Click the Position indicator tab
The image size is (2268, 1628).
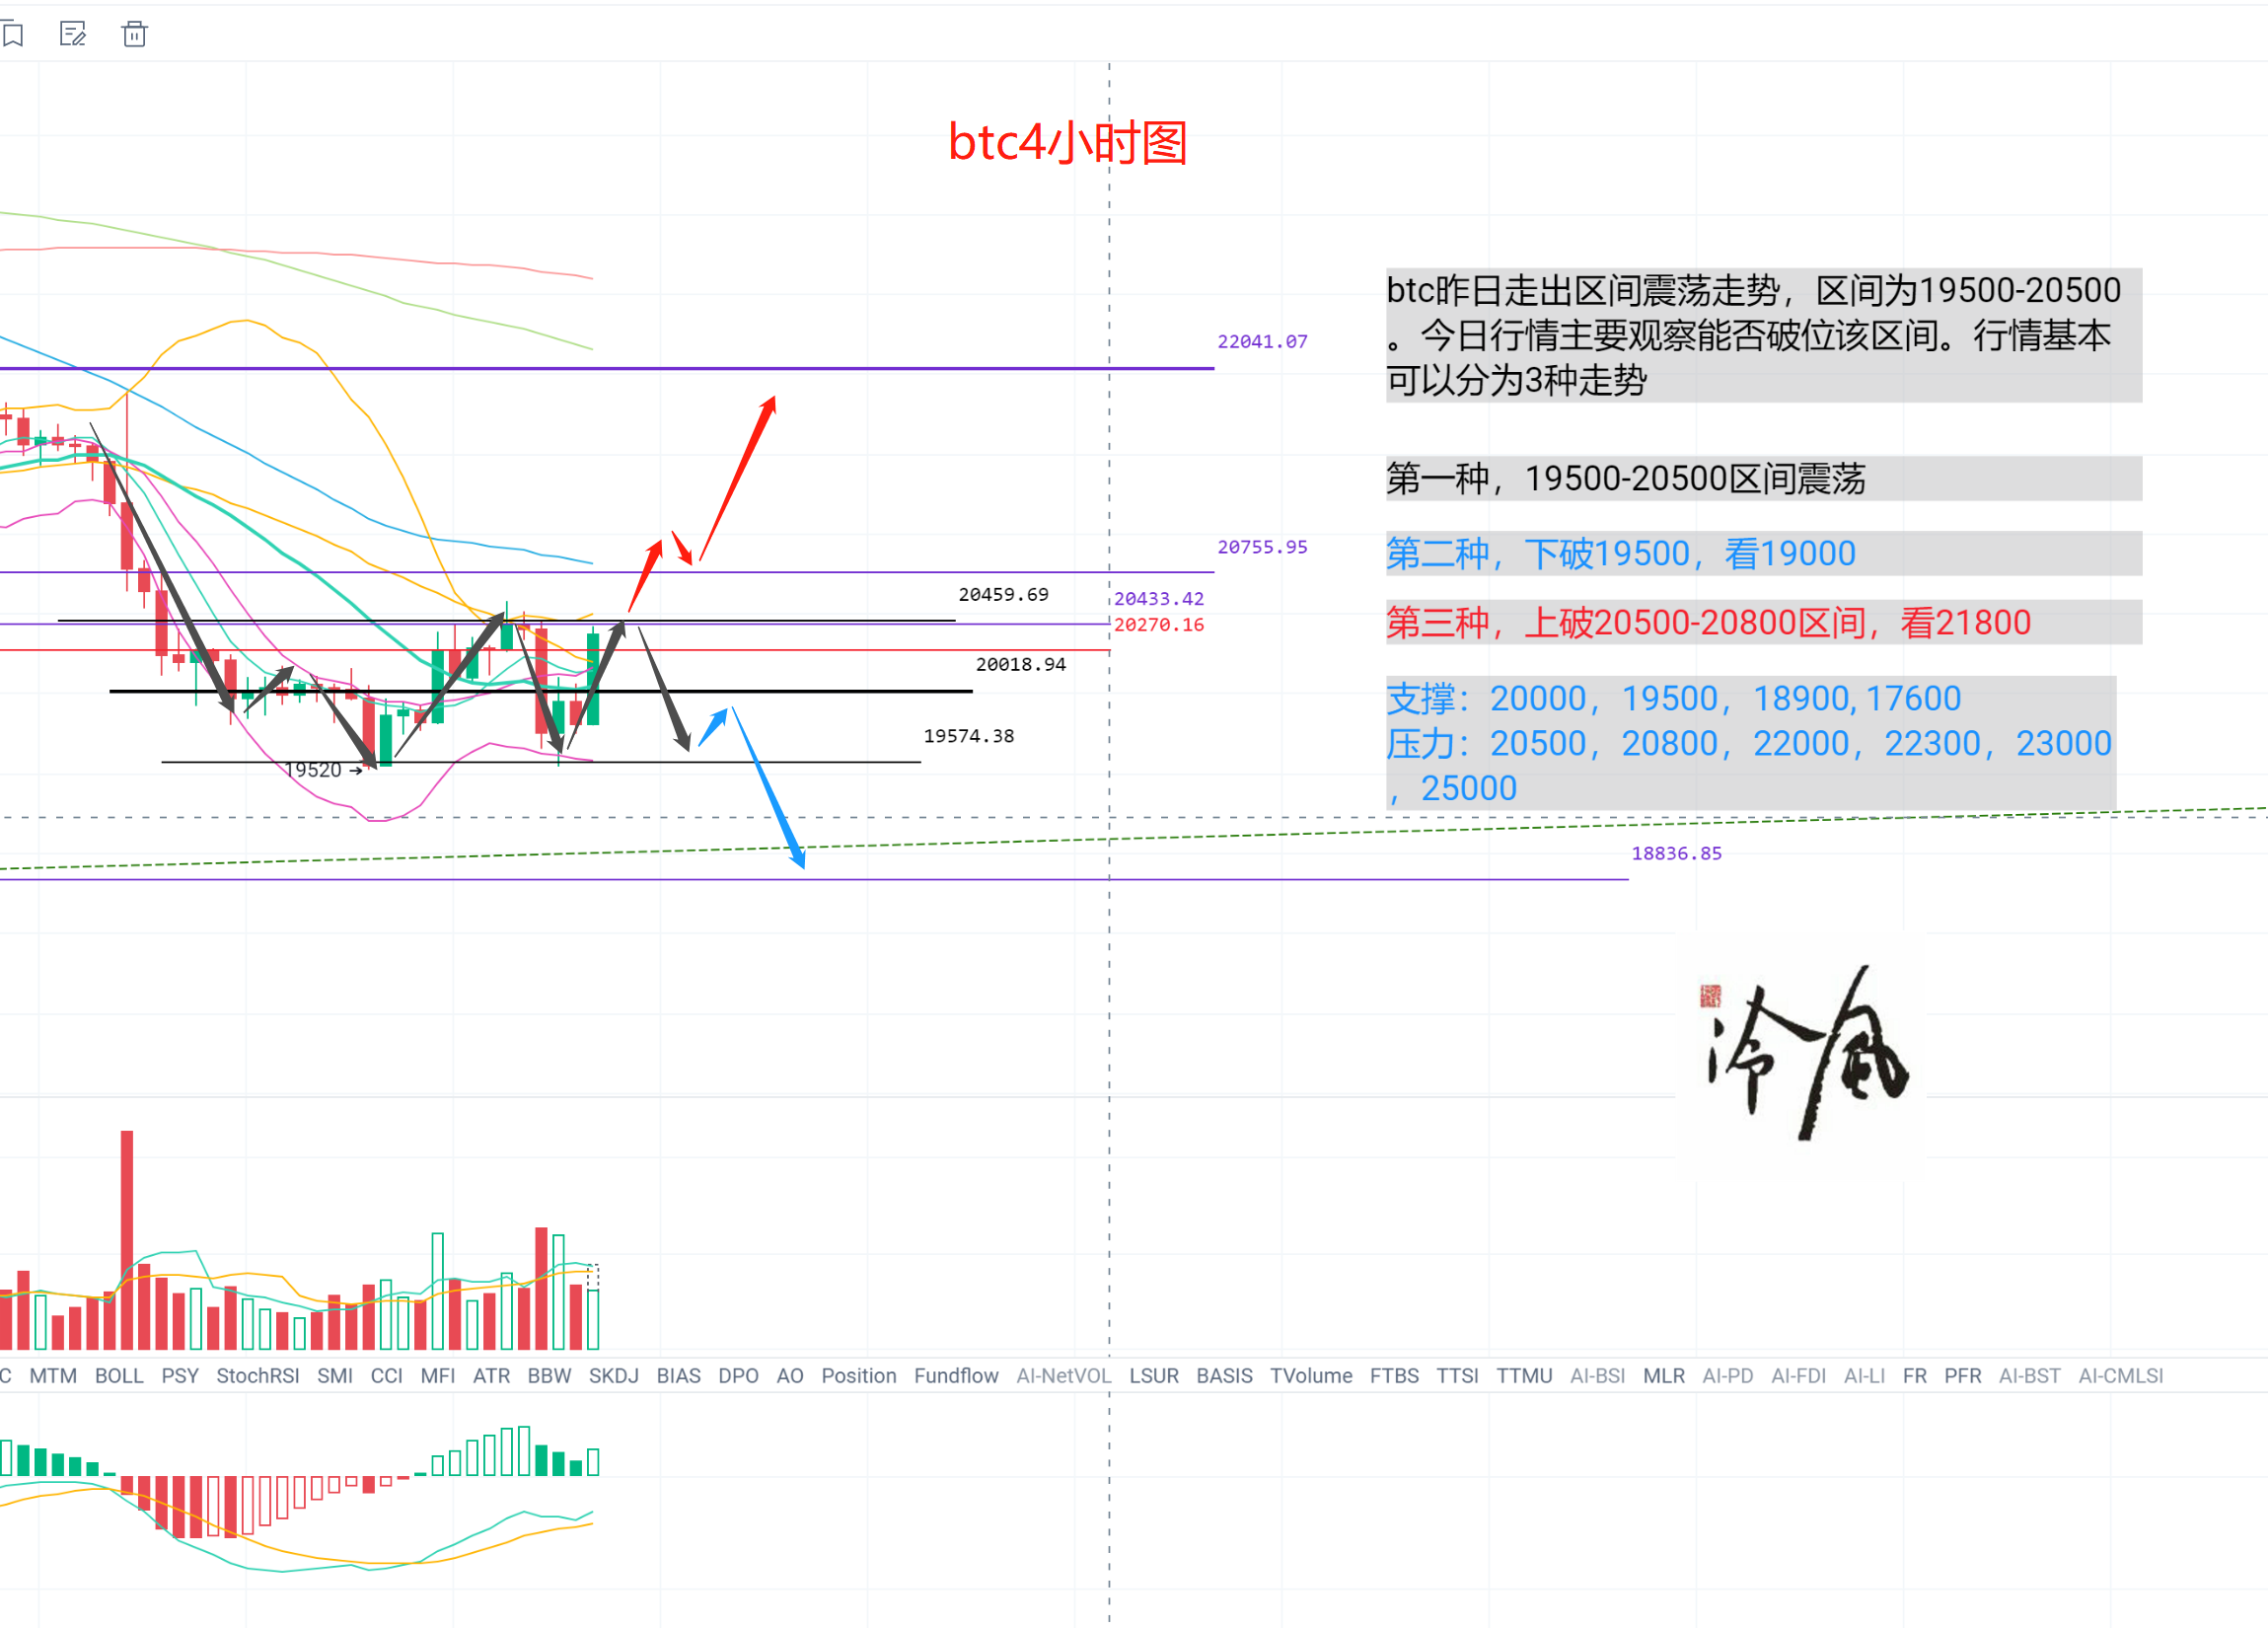[858, 1375]
